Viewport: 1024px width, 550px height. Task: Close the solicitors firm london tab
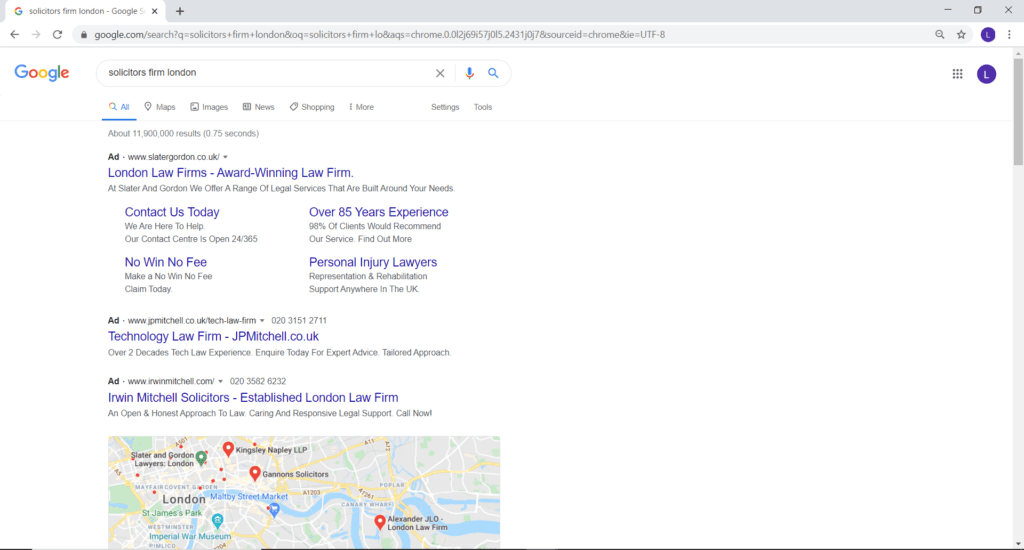point(154,11)
